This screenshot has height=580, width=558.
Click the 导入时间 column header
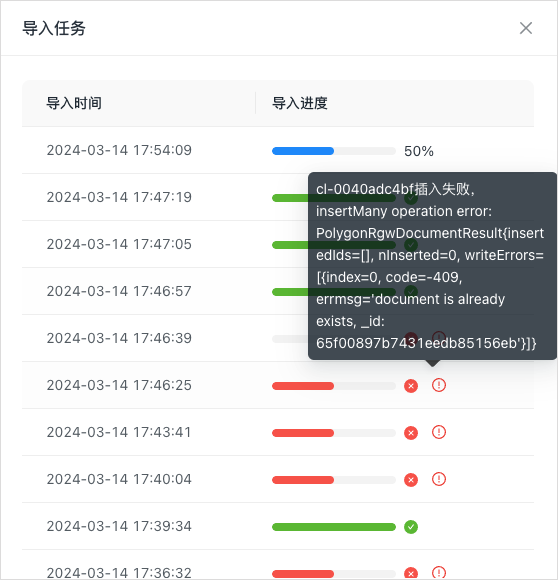[74, 103]
